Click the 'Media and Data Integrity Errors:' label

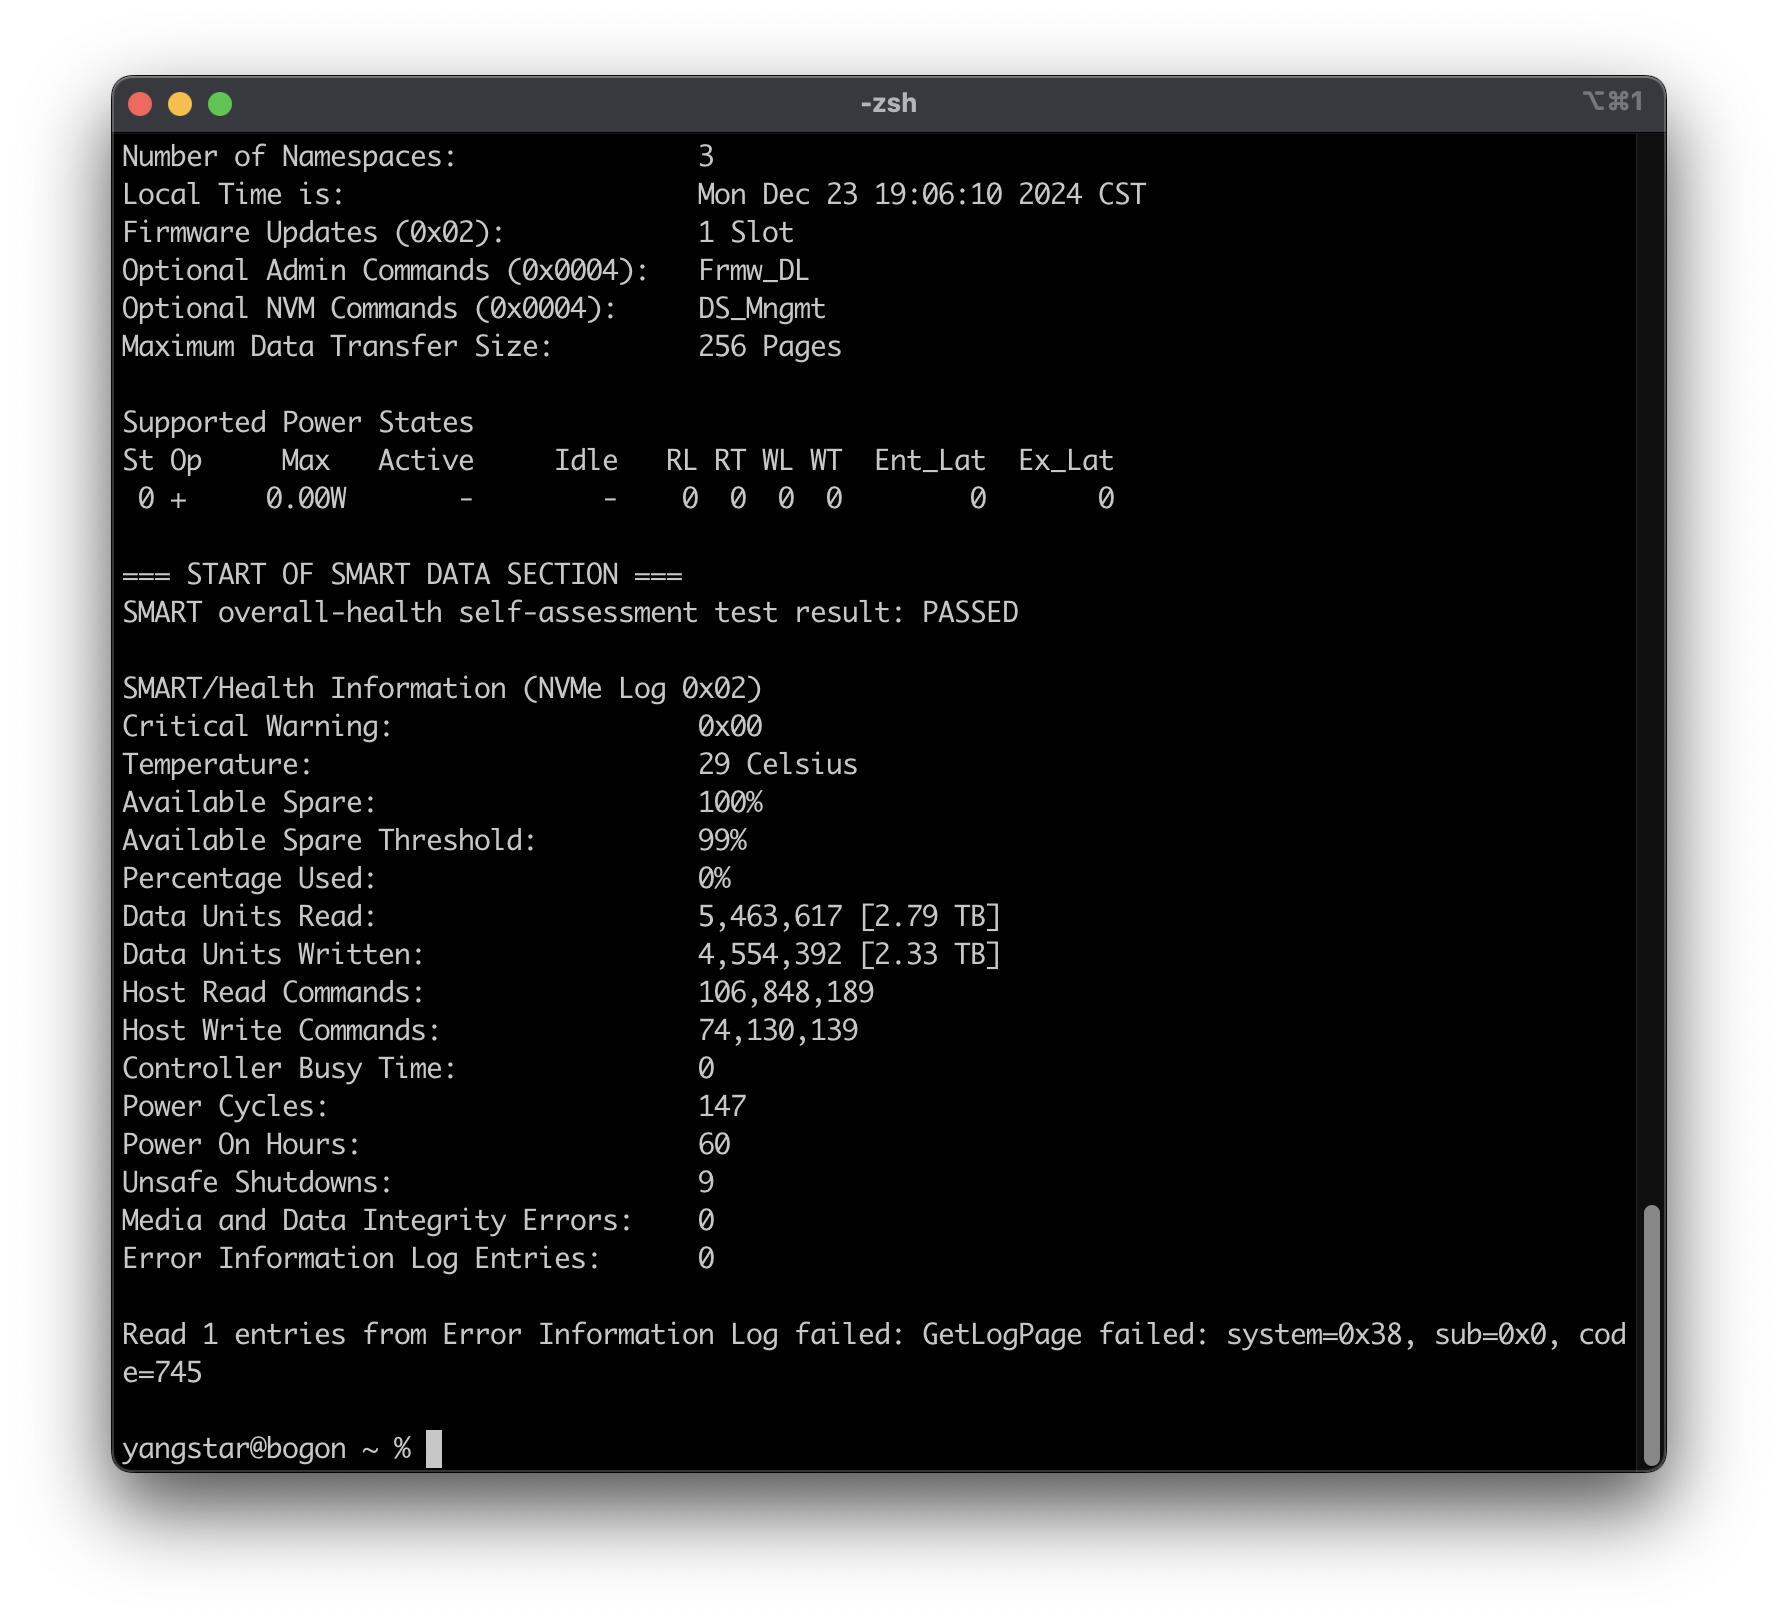(x=377, y=1220)
